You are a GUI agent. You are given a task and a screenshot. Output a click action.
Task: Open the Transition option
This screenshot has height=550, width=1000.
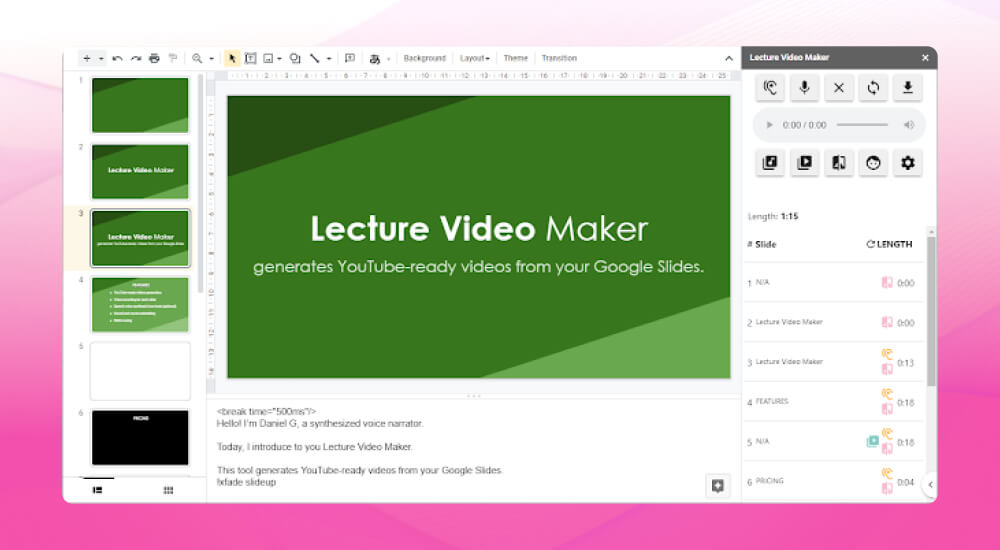pos(559,58)
